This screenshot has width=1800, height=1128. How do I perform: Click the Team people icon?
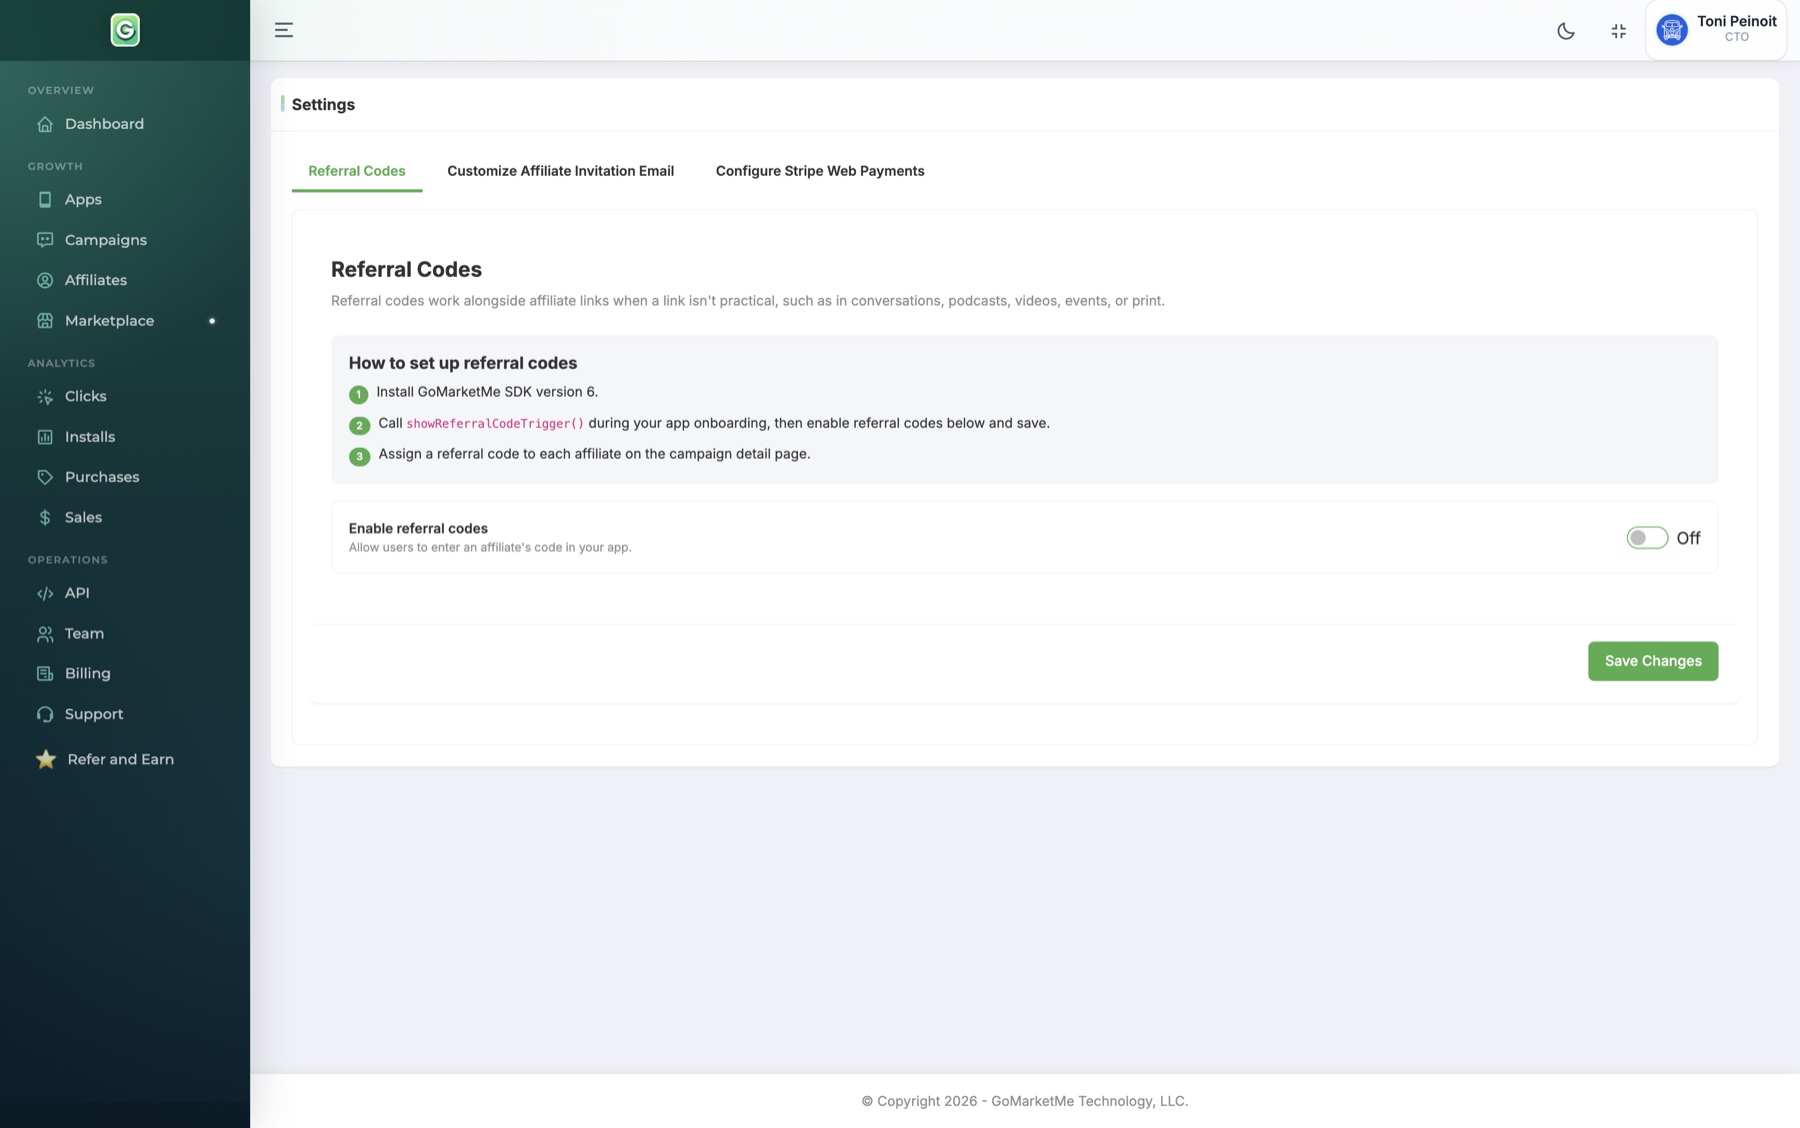pyautogui.click(x=45, y=634)
